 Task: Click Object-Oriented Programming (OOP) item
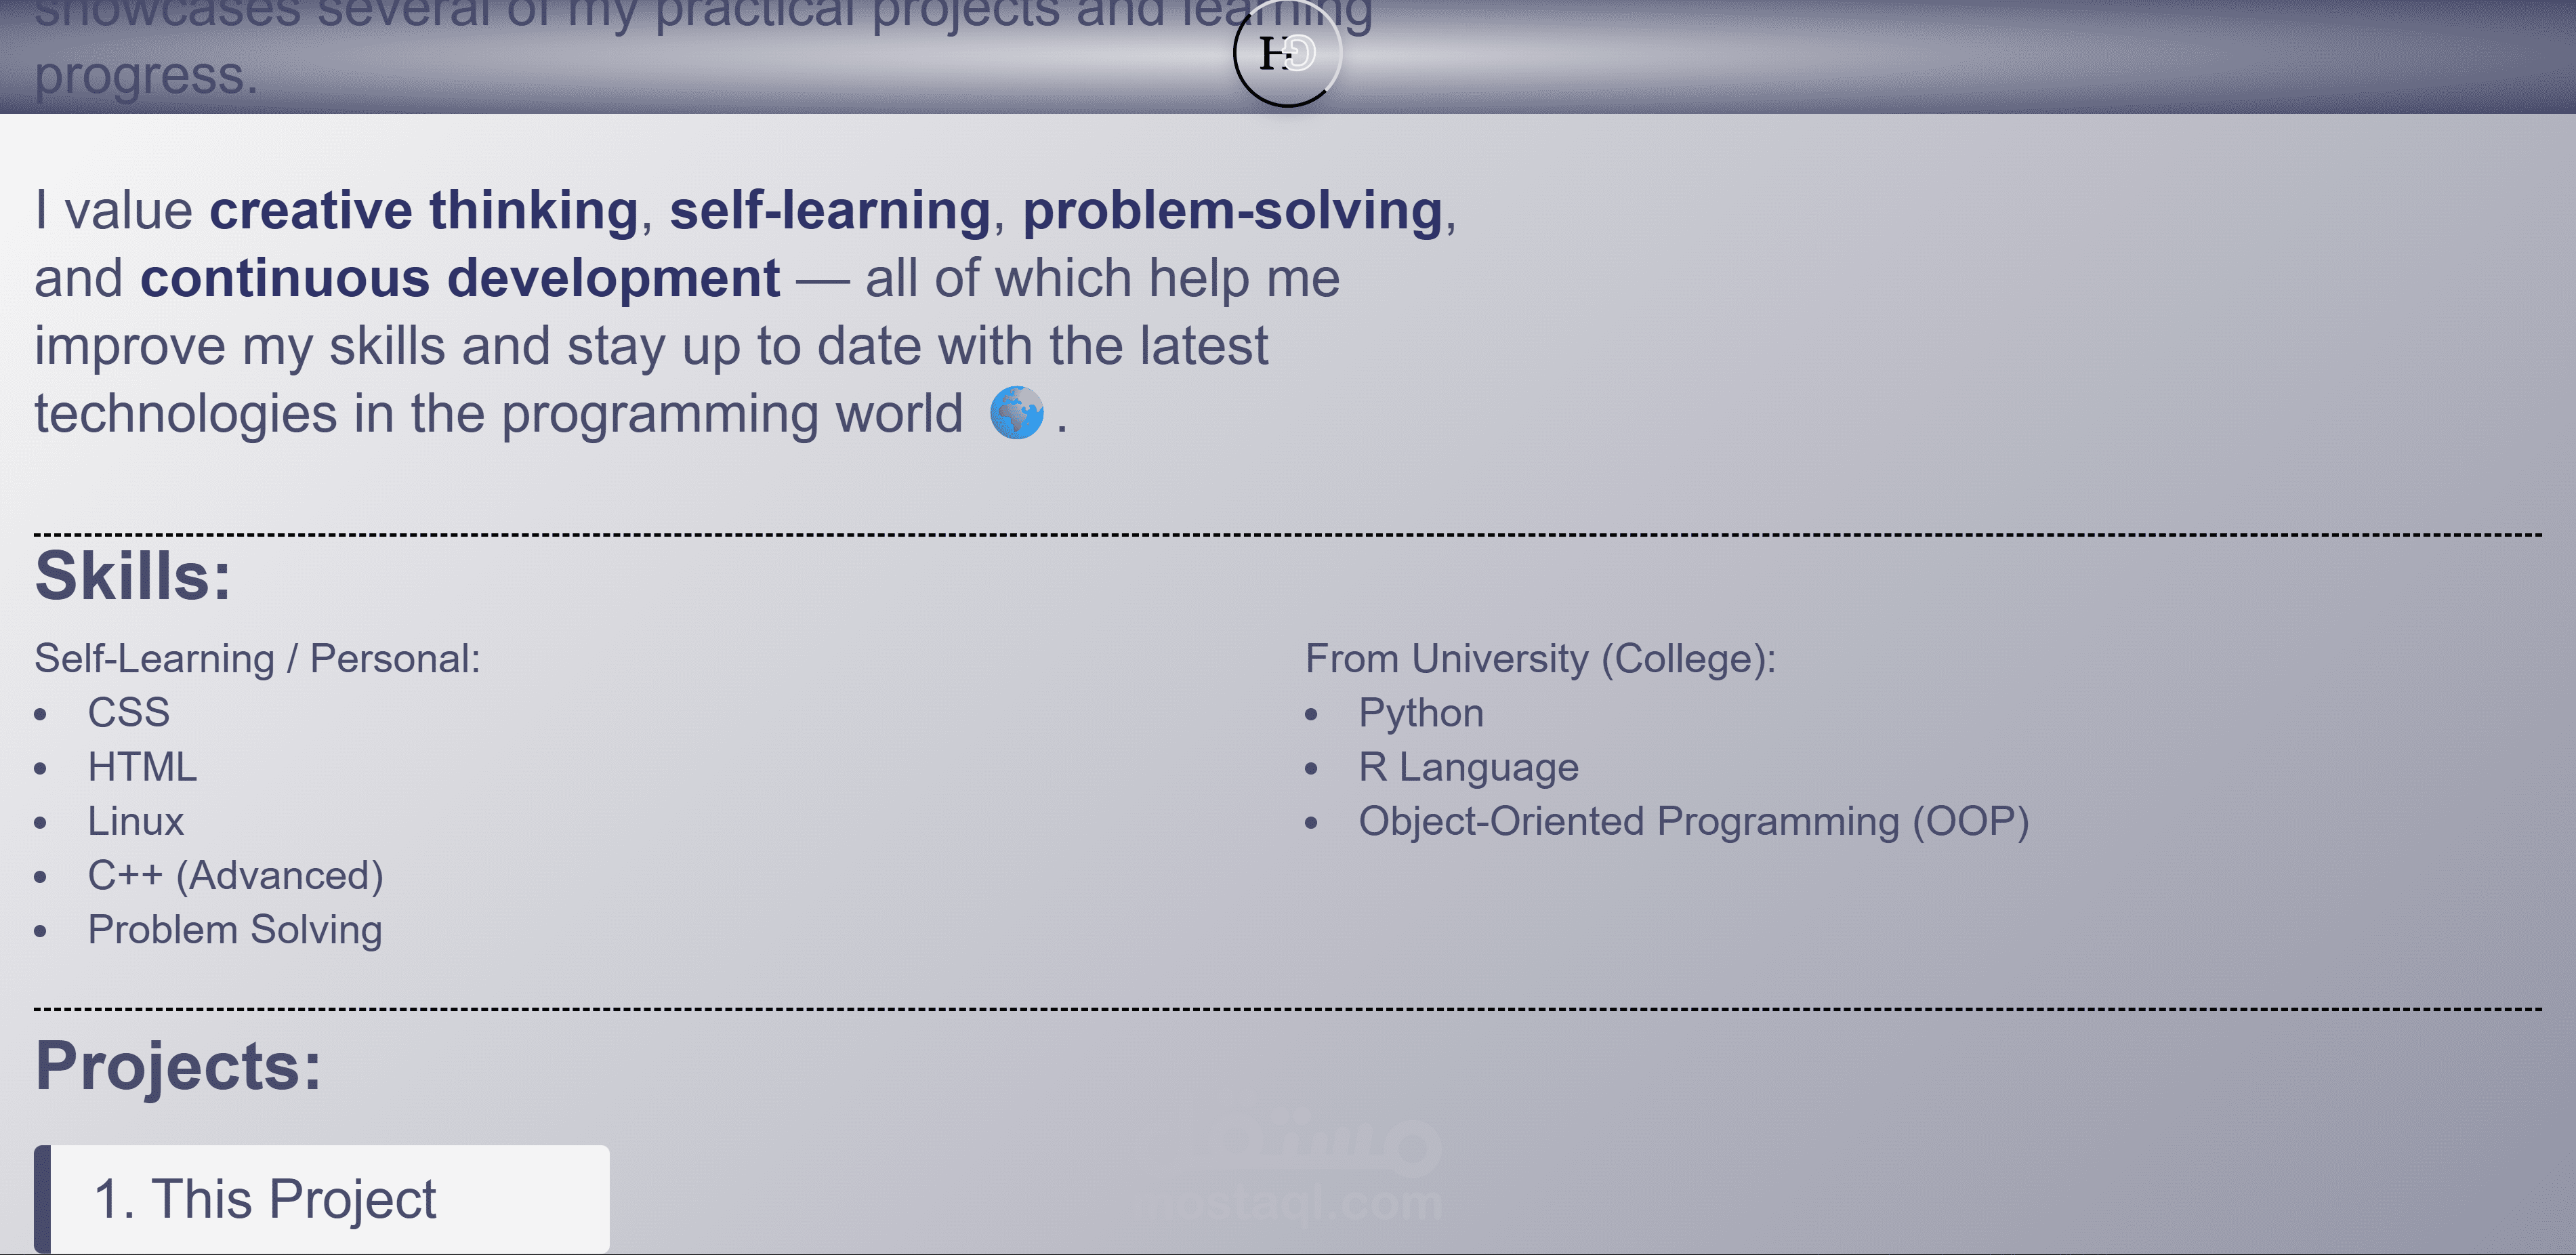pyautogui.click(x=1693, y=821)
